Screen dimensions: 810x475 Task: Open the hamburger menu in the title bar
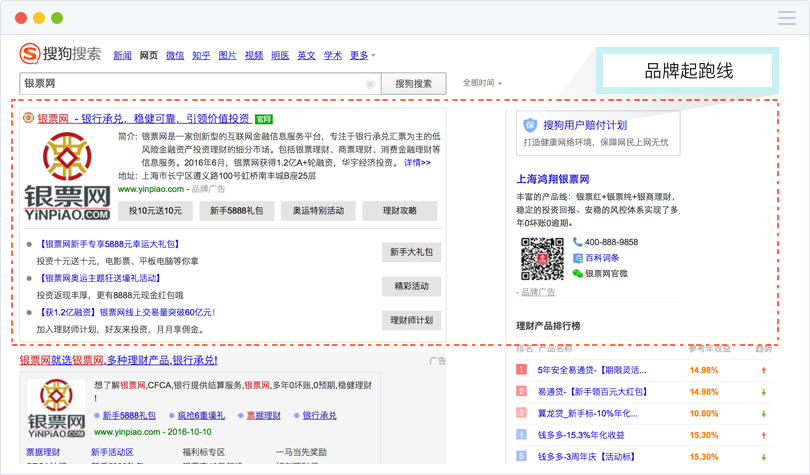coord(786,18)
